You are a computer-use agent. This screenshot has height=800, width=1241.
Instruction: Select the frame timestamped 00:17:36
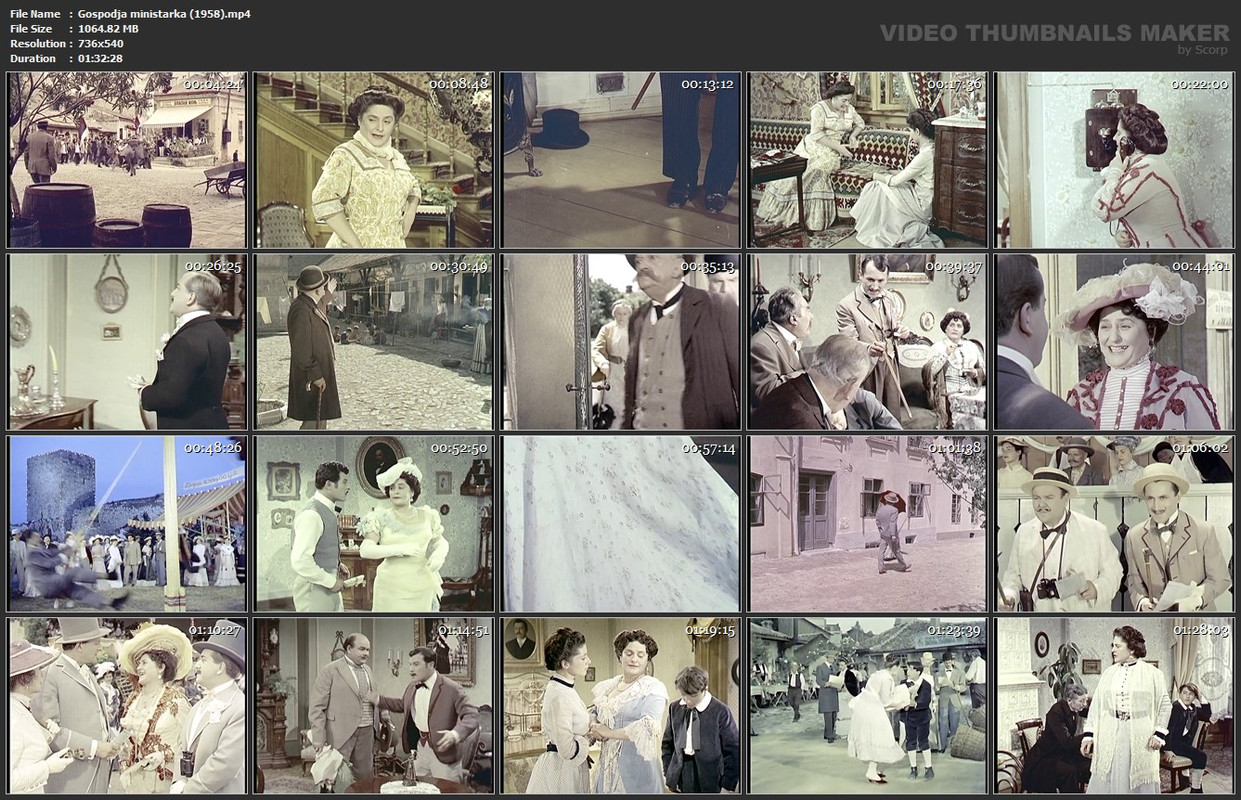coord(867,159)
